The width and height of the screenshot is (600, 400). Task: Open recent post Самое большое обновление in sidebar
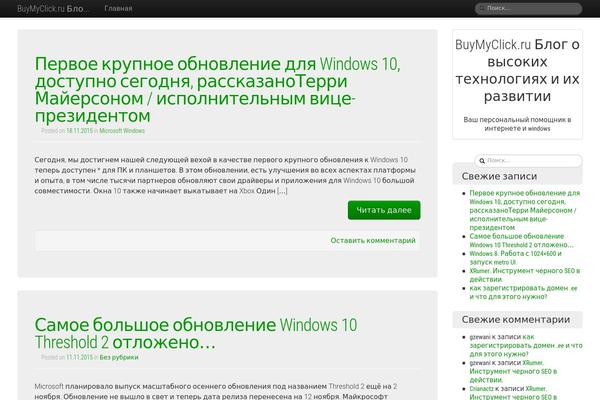point(521,240)
